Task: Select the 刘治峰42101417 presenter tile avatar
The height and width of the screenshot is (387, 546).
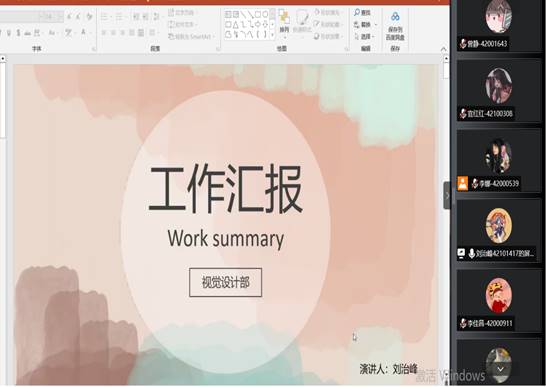Action: (499, 226)
